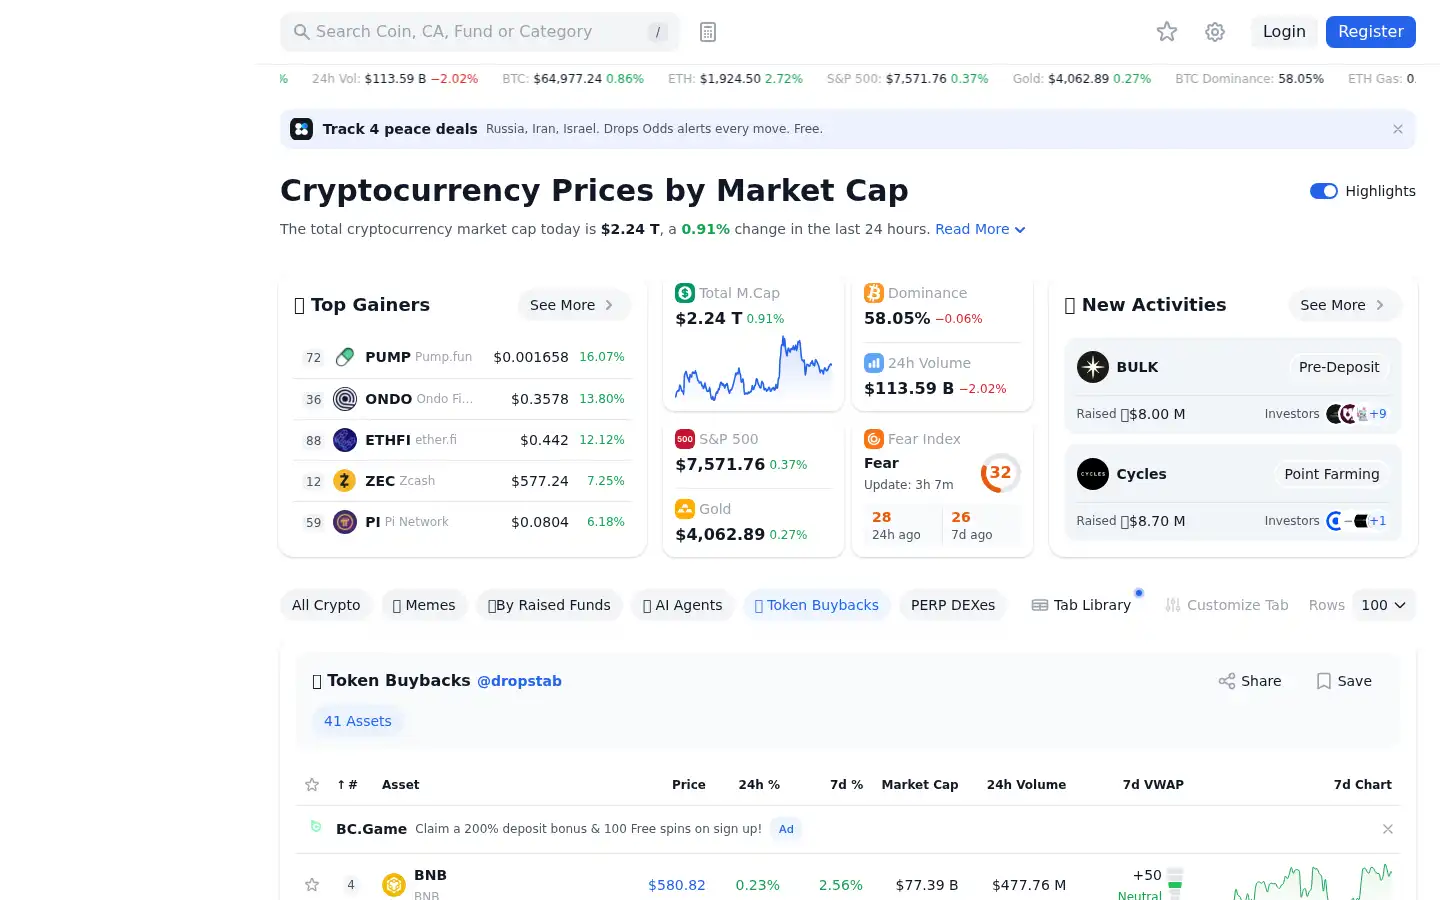Screen dimensions: 1440x900
Task: Click the BULK project logo
Action: tap(1093, 367)
